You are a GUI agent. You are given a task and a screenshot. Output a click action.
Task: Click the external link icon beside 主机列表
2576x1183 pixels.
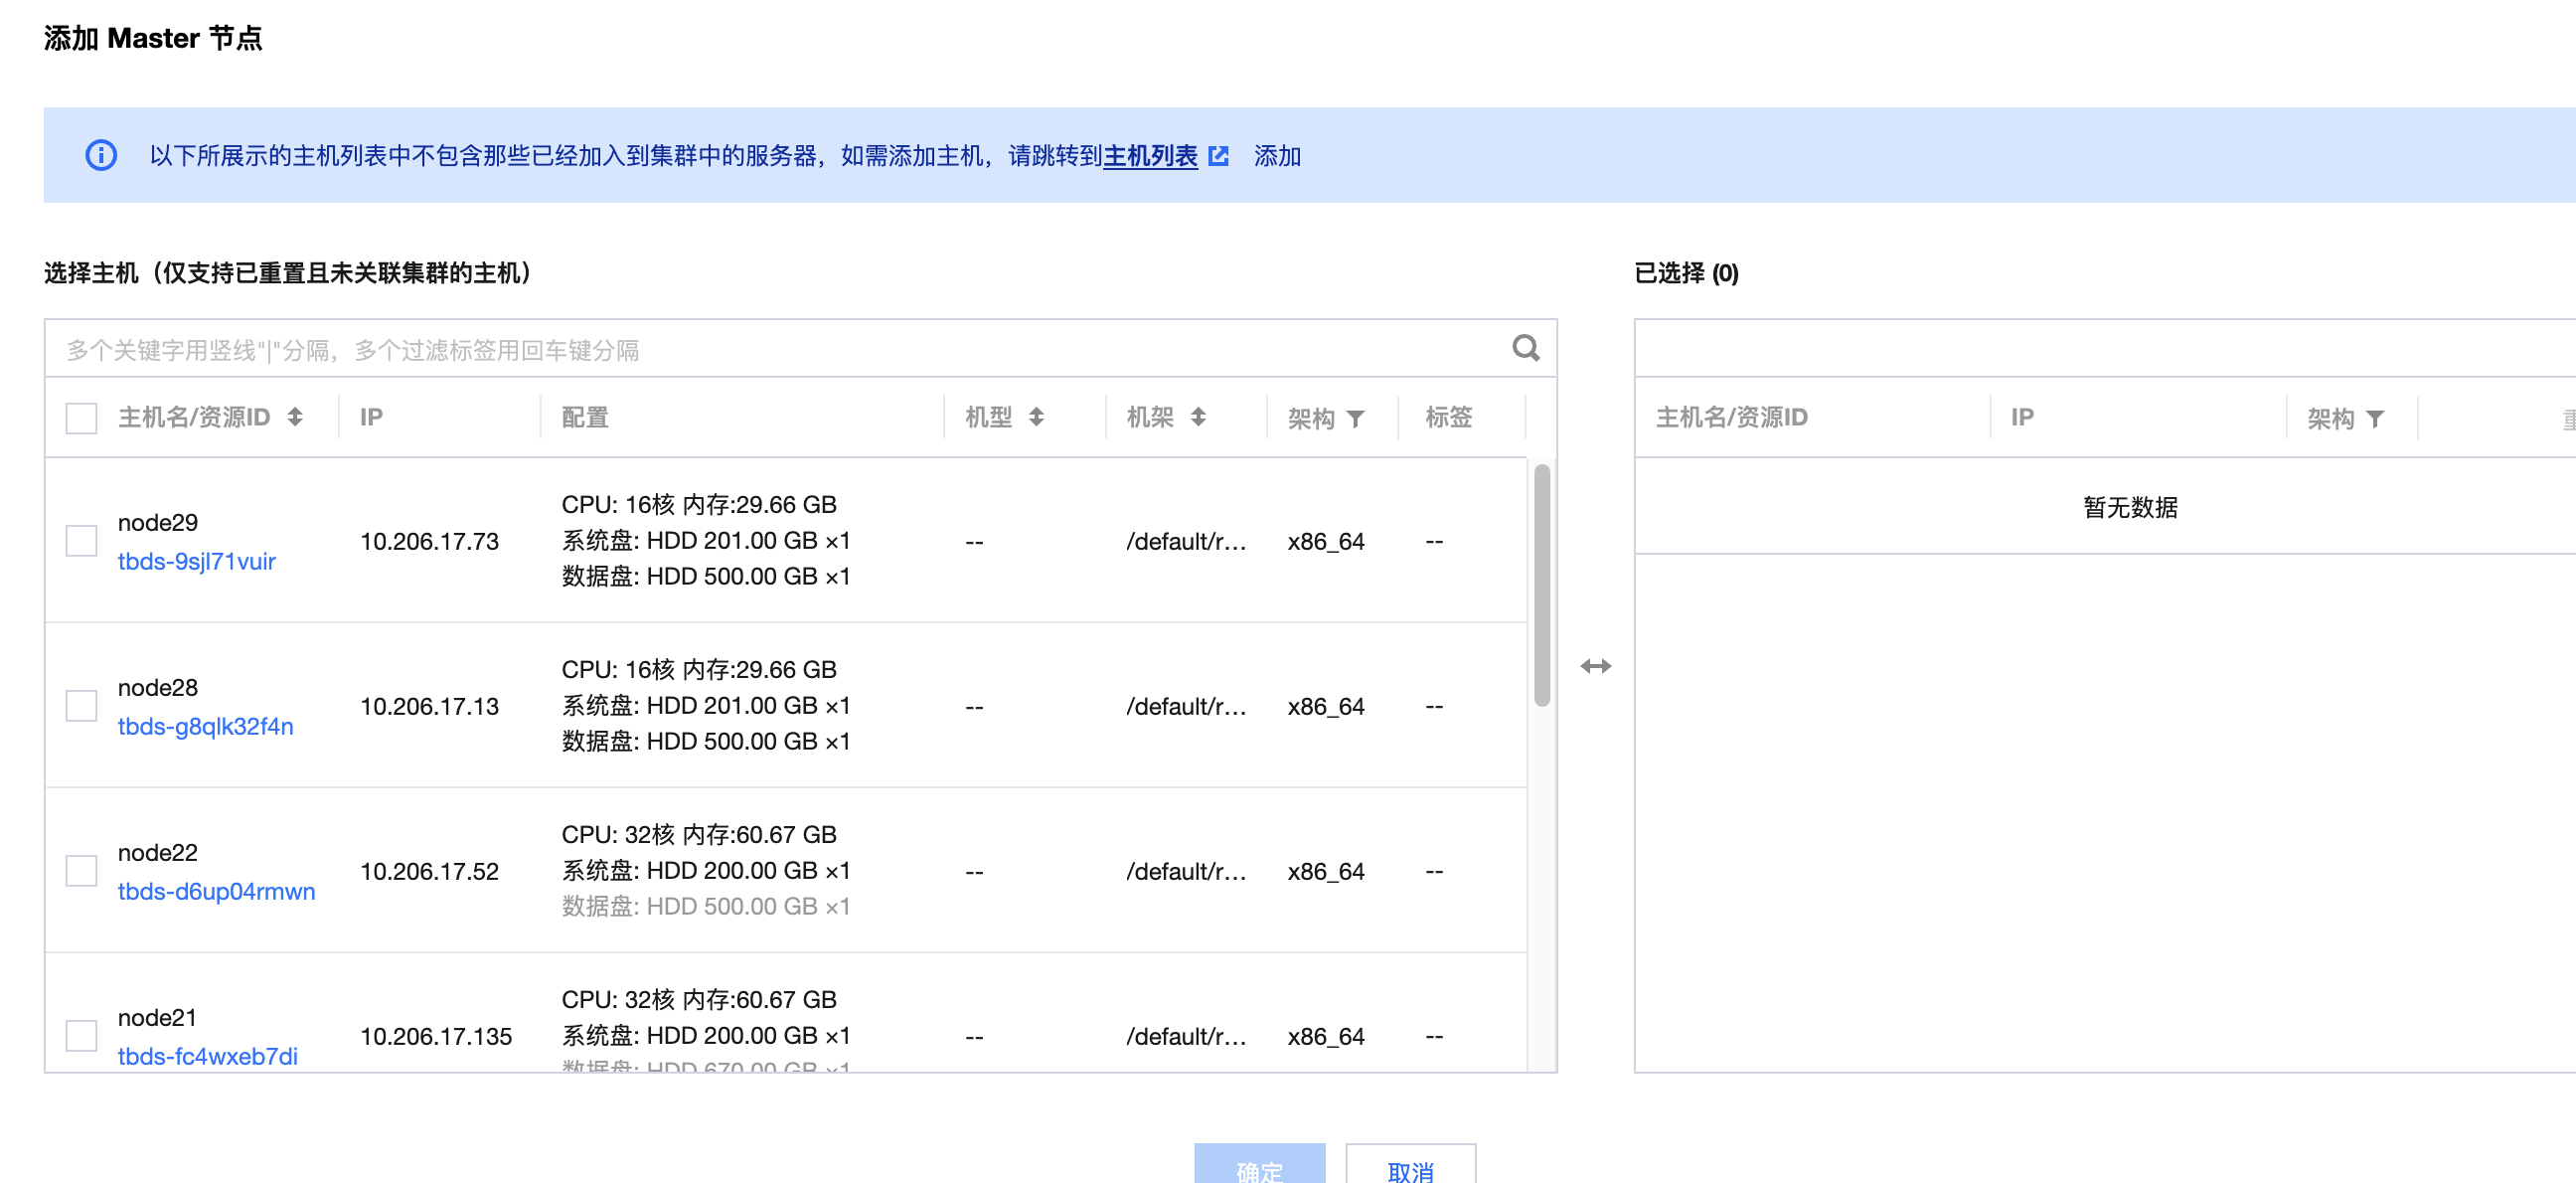pyautogui.click(x=1218, y=156)
